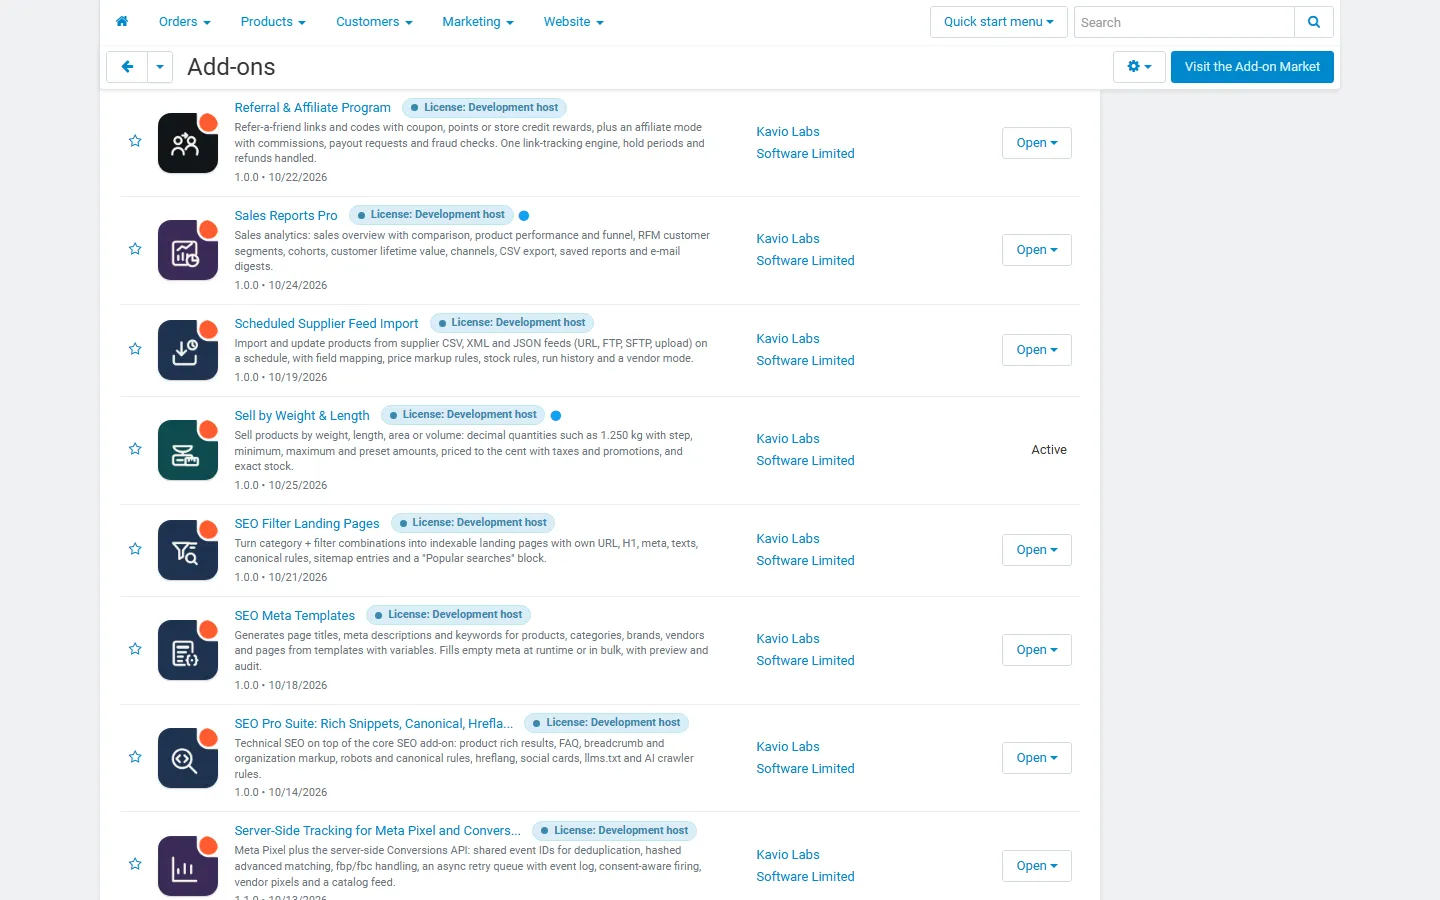
Task: Open the Customers menu
Action: pos(374,22)
